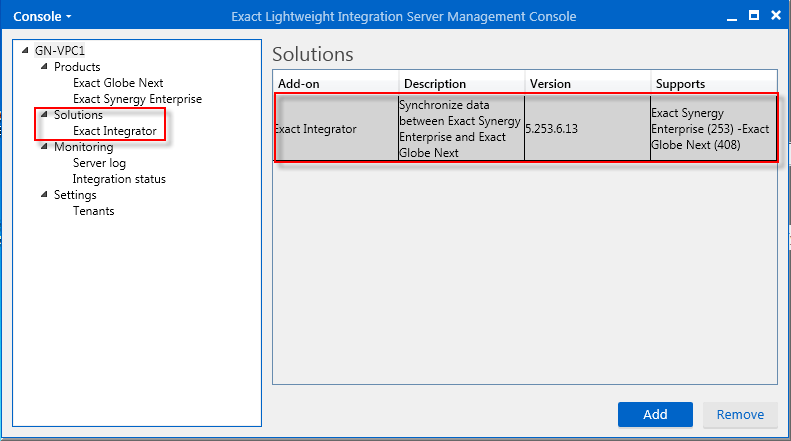Open Exact Globe Next product
Image resolution: width=791 pixels, height=441 pixels.
[x=118, y=83]
